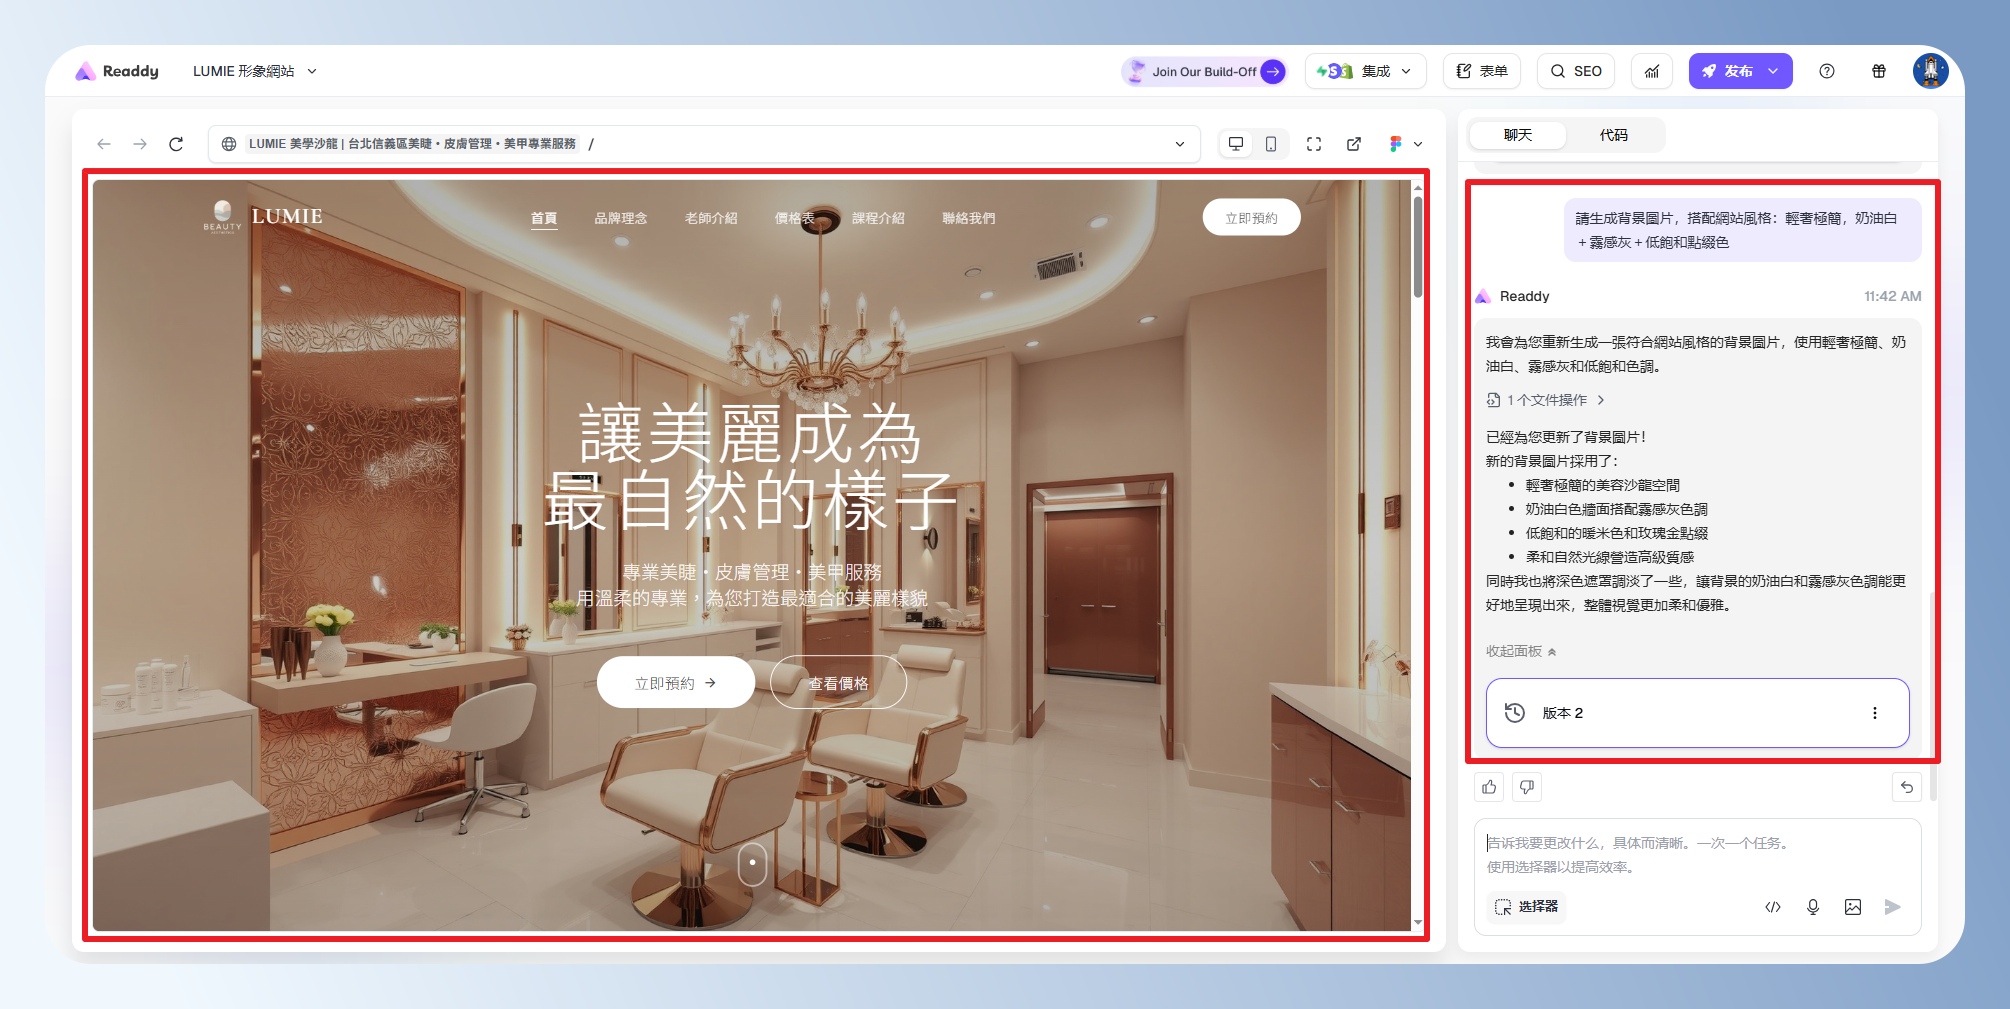Image resolution: width=2010 pixels, height=1009 pixels.
Task: Enter fullscreen preview mode
Action: (x=1314, y=144)
